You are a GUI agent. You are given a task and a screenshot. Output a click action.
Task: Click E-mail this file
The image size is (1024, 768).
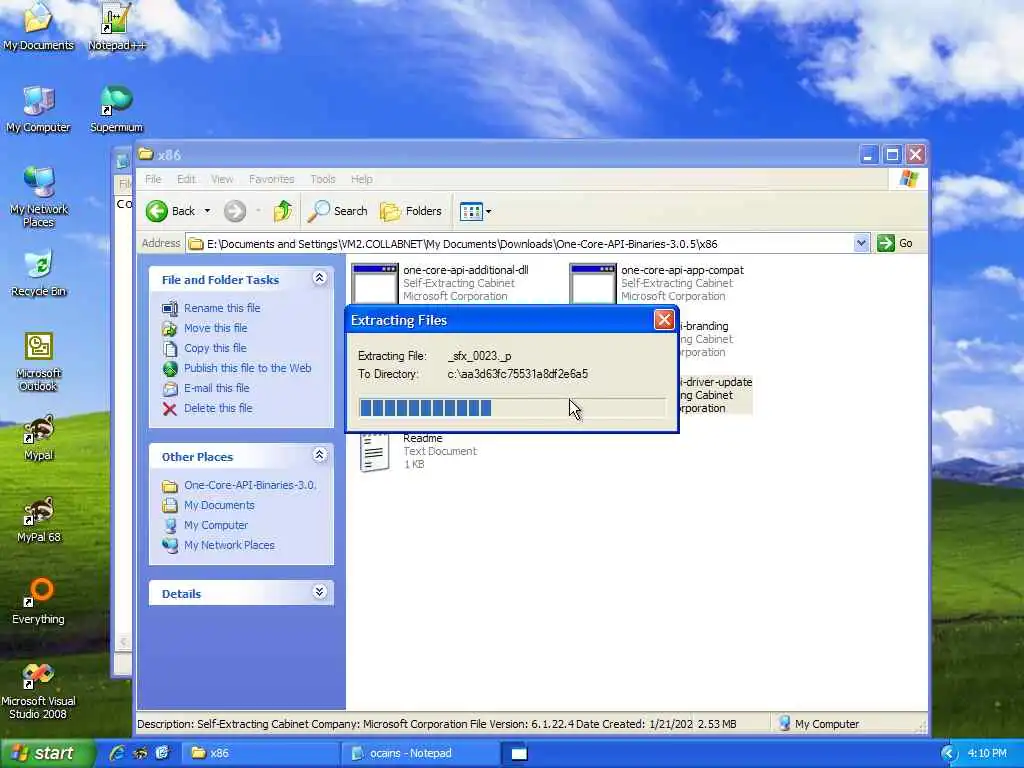(x=216, y=388)
